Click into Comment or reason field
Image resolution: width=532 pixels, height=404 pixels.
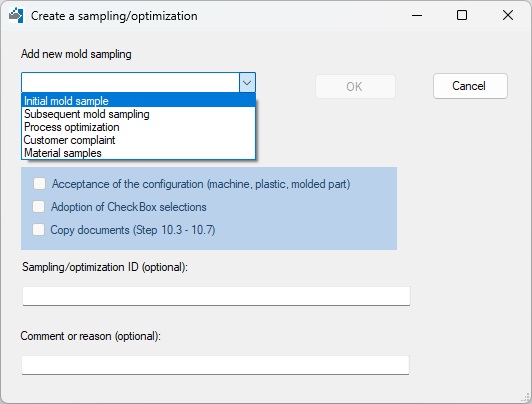tap(215, 365)
